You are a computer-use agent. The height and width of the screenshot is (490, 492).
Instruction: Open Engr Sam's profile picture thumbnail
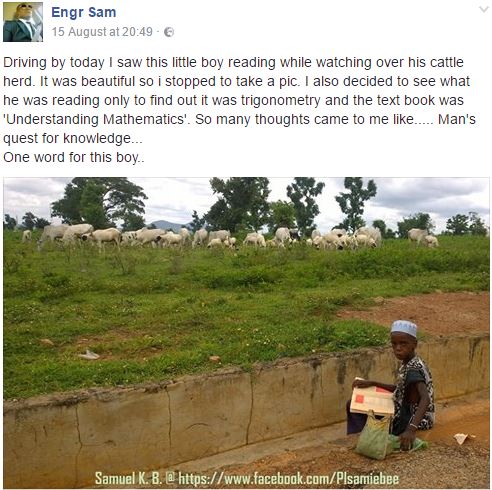(23, 22)
